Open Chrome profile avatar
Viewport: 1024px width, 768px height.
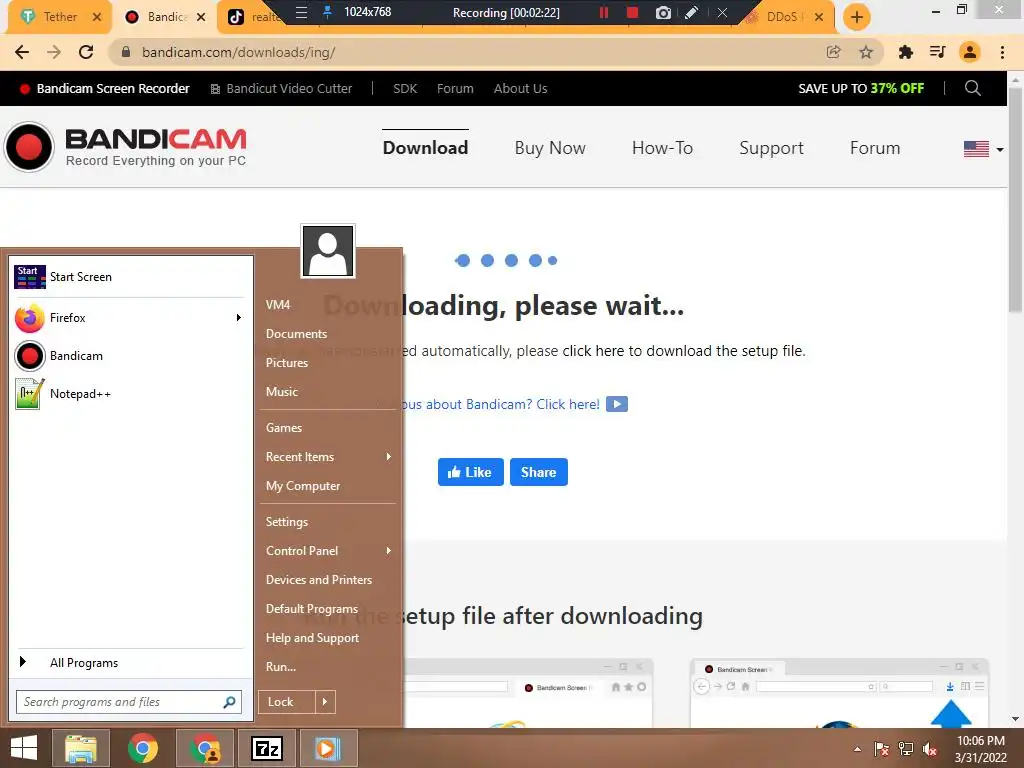pos(970,52)
